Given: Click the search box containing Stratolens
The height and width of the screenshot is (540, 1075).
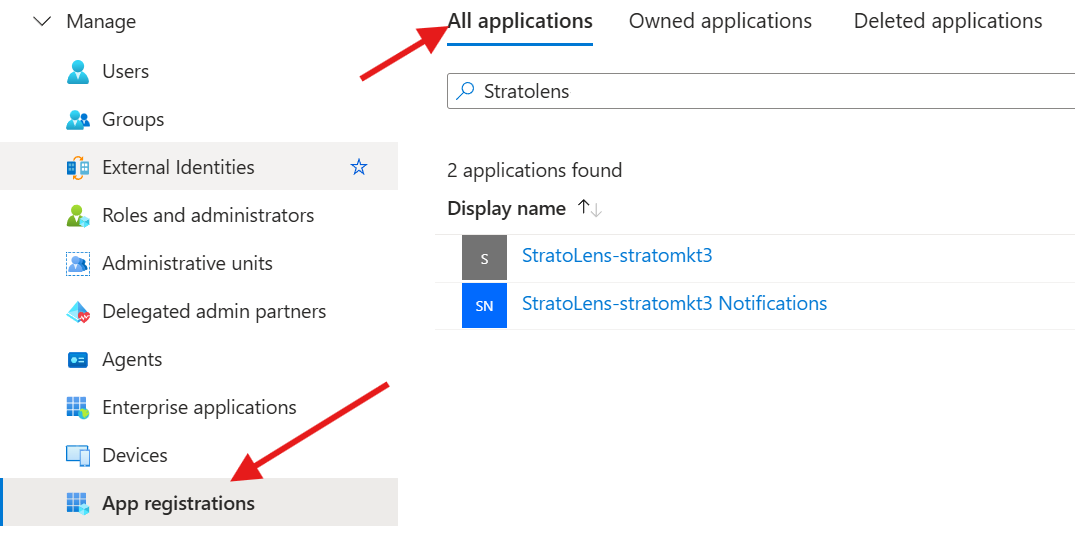Looking at the screenshot, I should pyautogui.click(x=761, y=91).
